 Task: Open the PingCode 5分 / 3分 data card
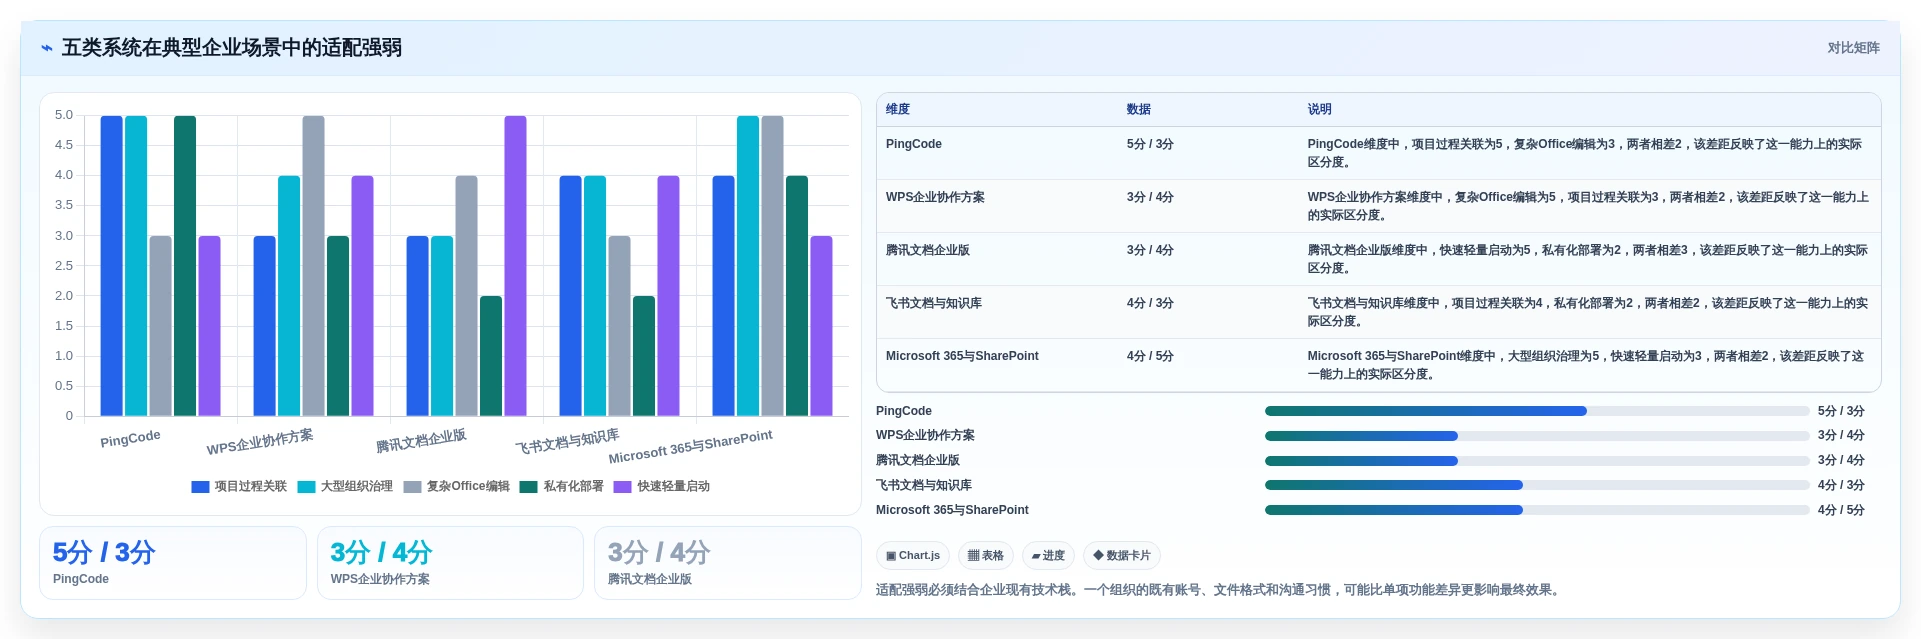(x=173, y=563)
